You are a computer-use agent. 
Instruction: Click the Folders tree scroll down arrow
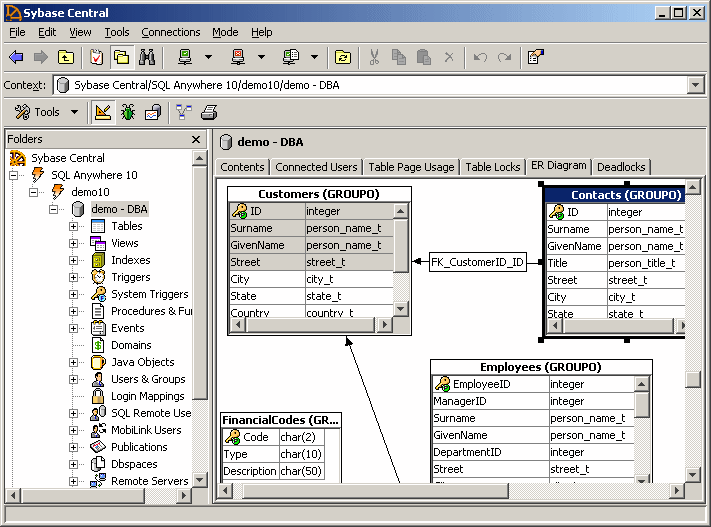(200, 479)
